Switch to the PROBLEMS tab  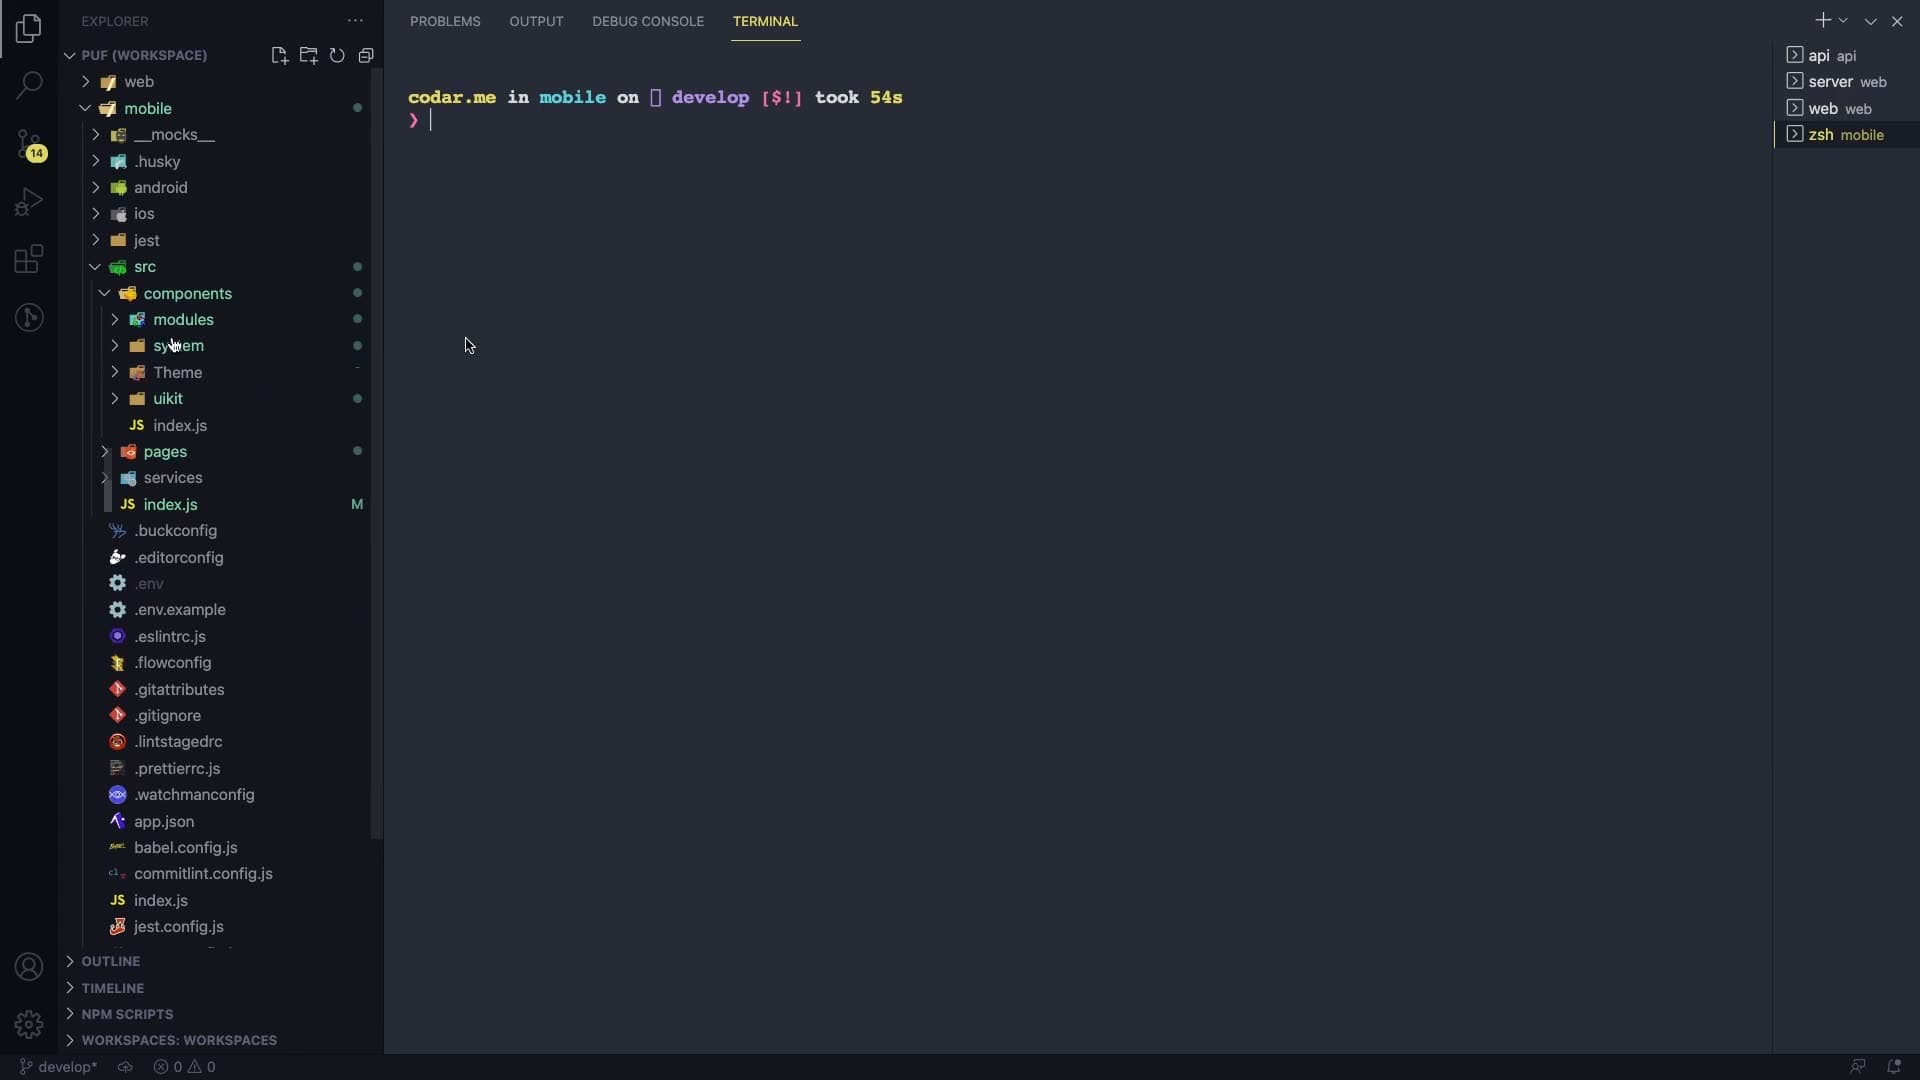pyautogui.click(x=445, y=21)
